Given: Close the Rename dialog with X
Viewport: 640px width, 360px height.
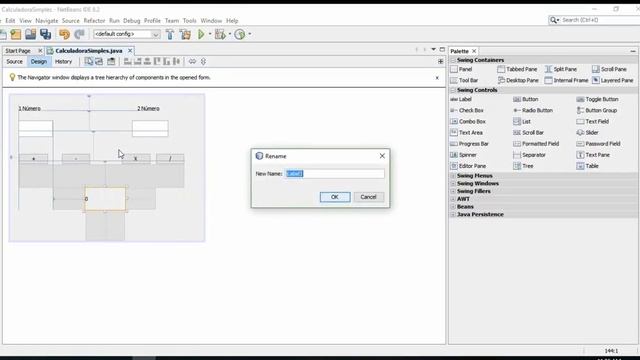Looking at the screenshot, I should (x=382, y=156).
